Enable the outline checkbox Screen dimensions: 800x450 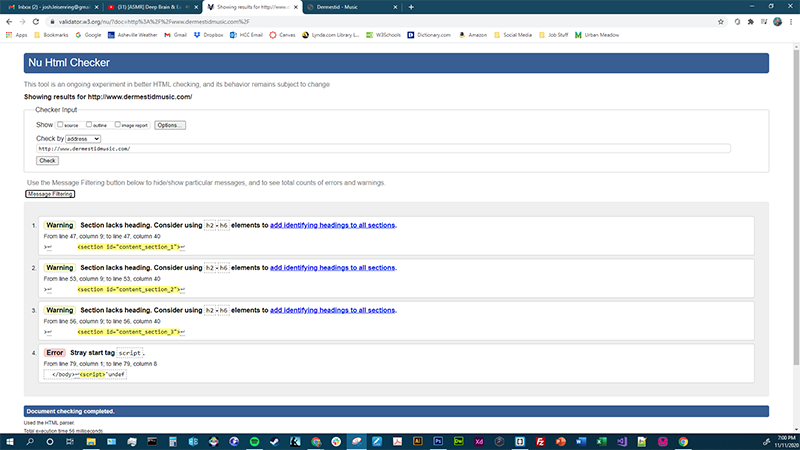tap(89, 124)
